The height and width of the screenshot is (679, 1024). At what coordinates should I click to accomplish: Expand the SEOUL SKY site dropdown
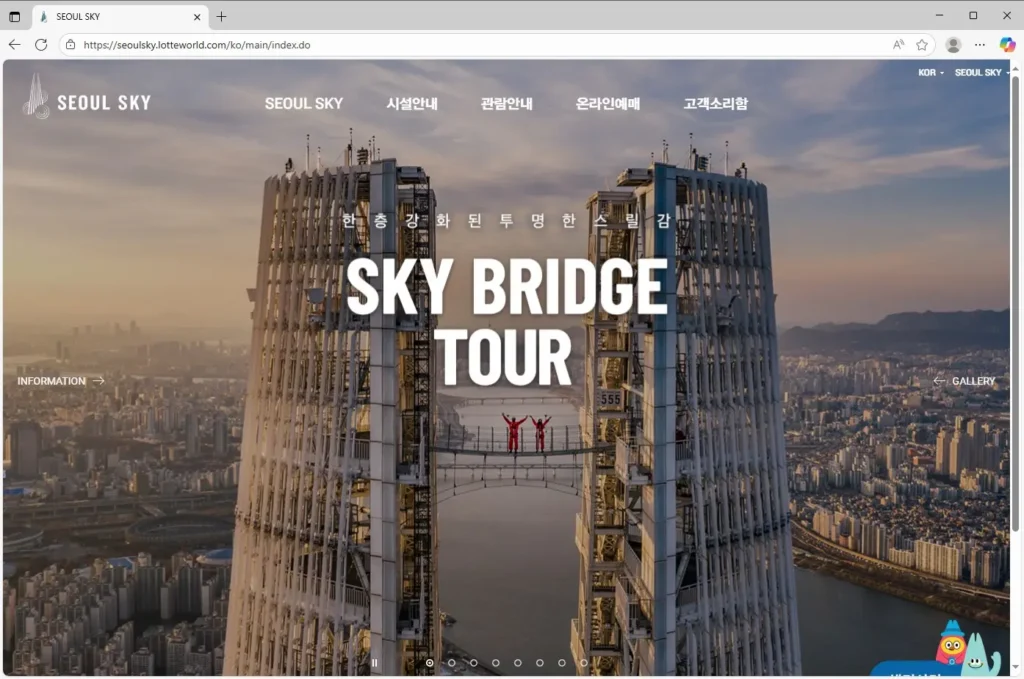(x=981, y=73)
